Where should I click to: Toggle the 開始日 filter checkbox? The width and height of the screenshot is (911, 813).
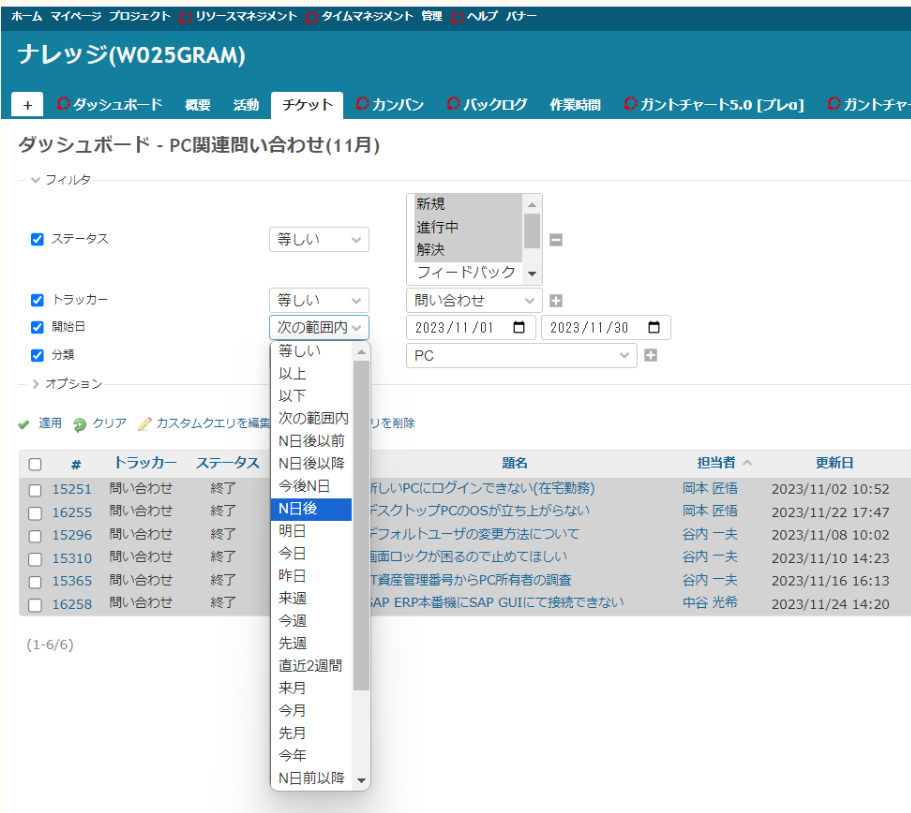pyautogui.click(x=38, y=327)
